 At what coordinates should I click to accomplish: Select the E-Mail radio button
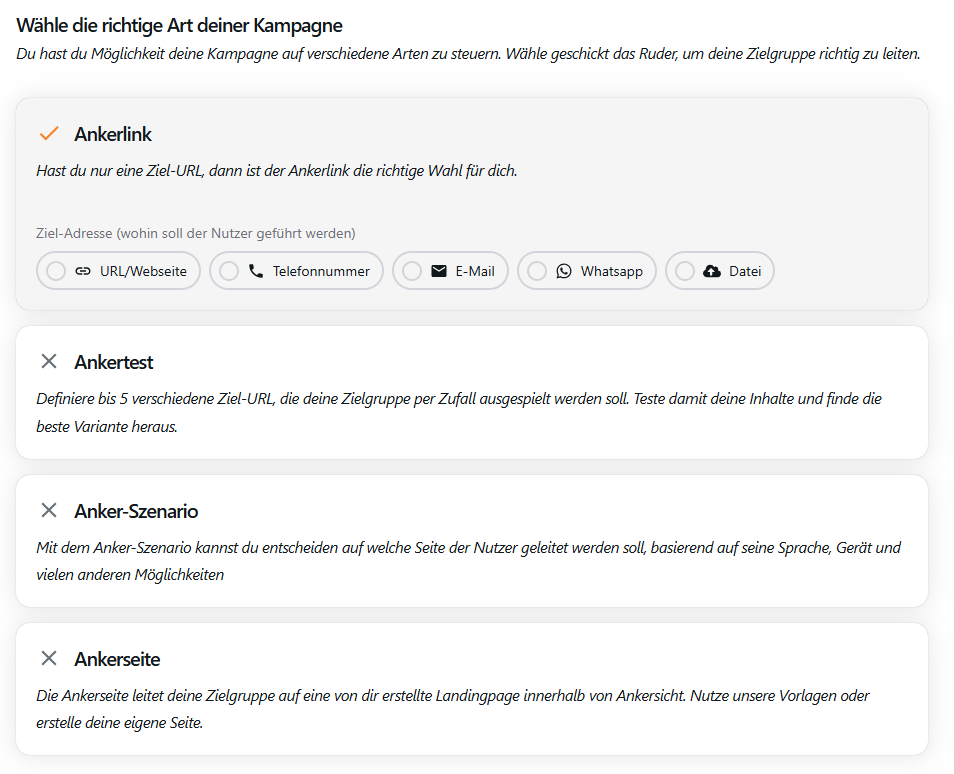(x=413, y=271)
